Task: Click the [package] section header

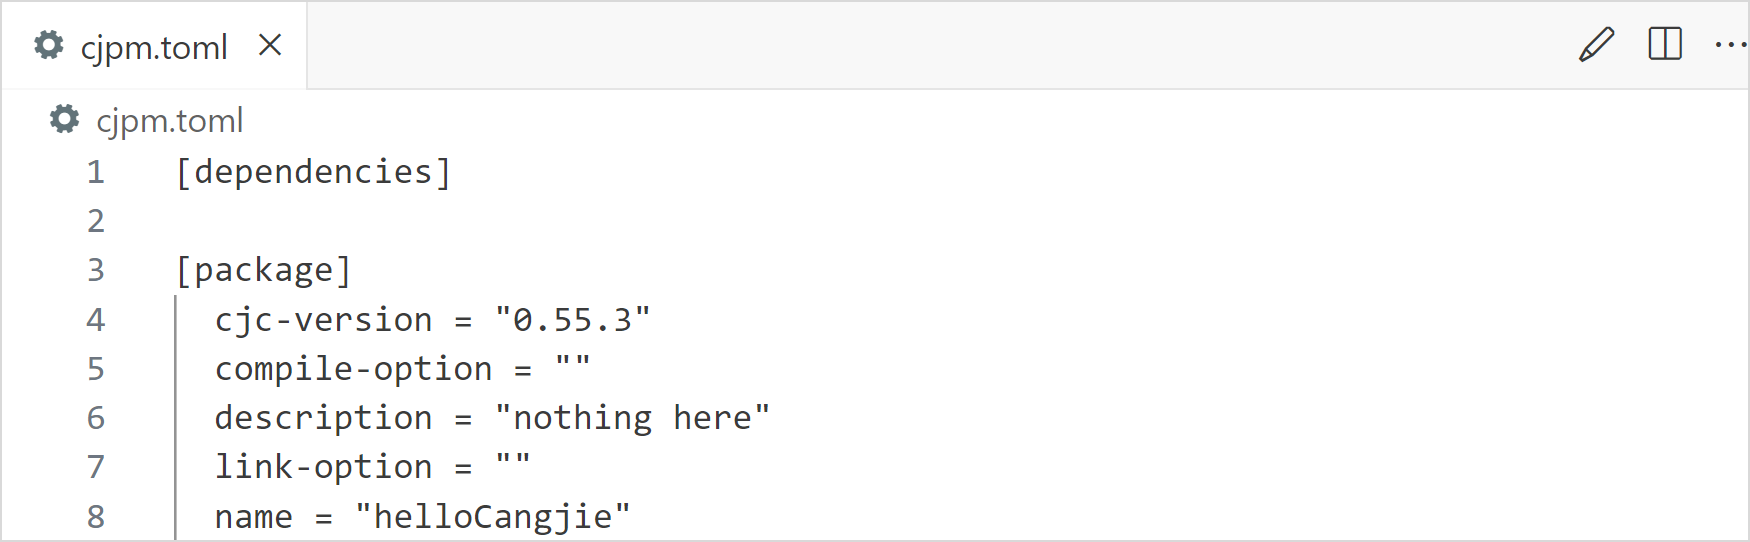Action: [263, 270]
